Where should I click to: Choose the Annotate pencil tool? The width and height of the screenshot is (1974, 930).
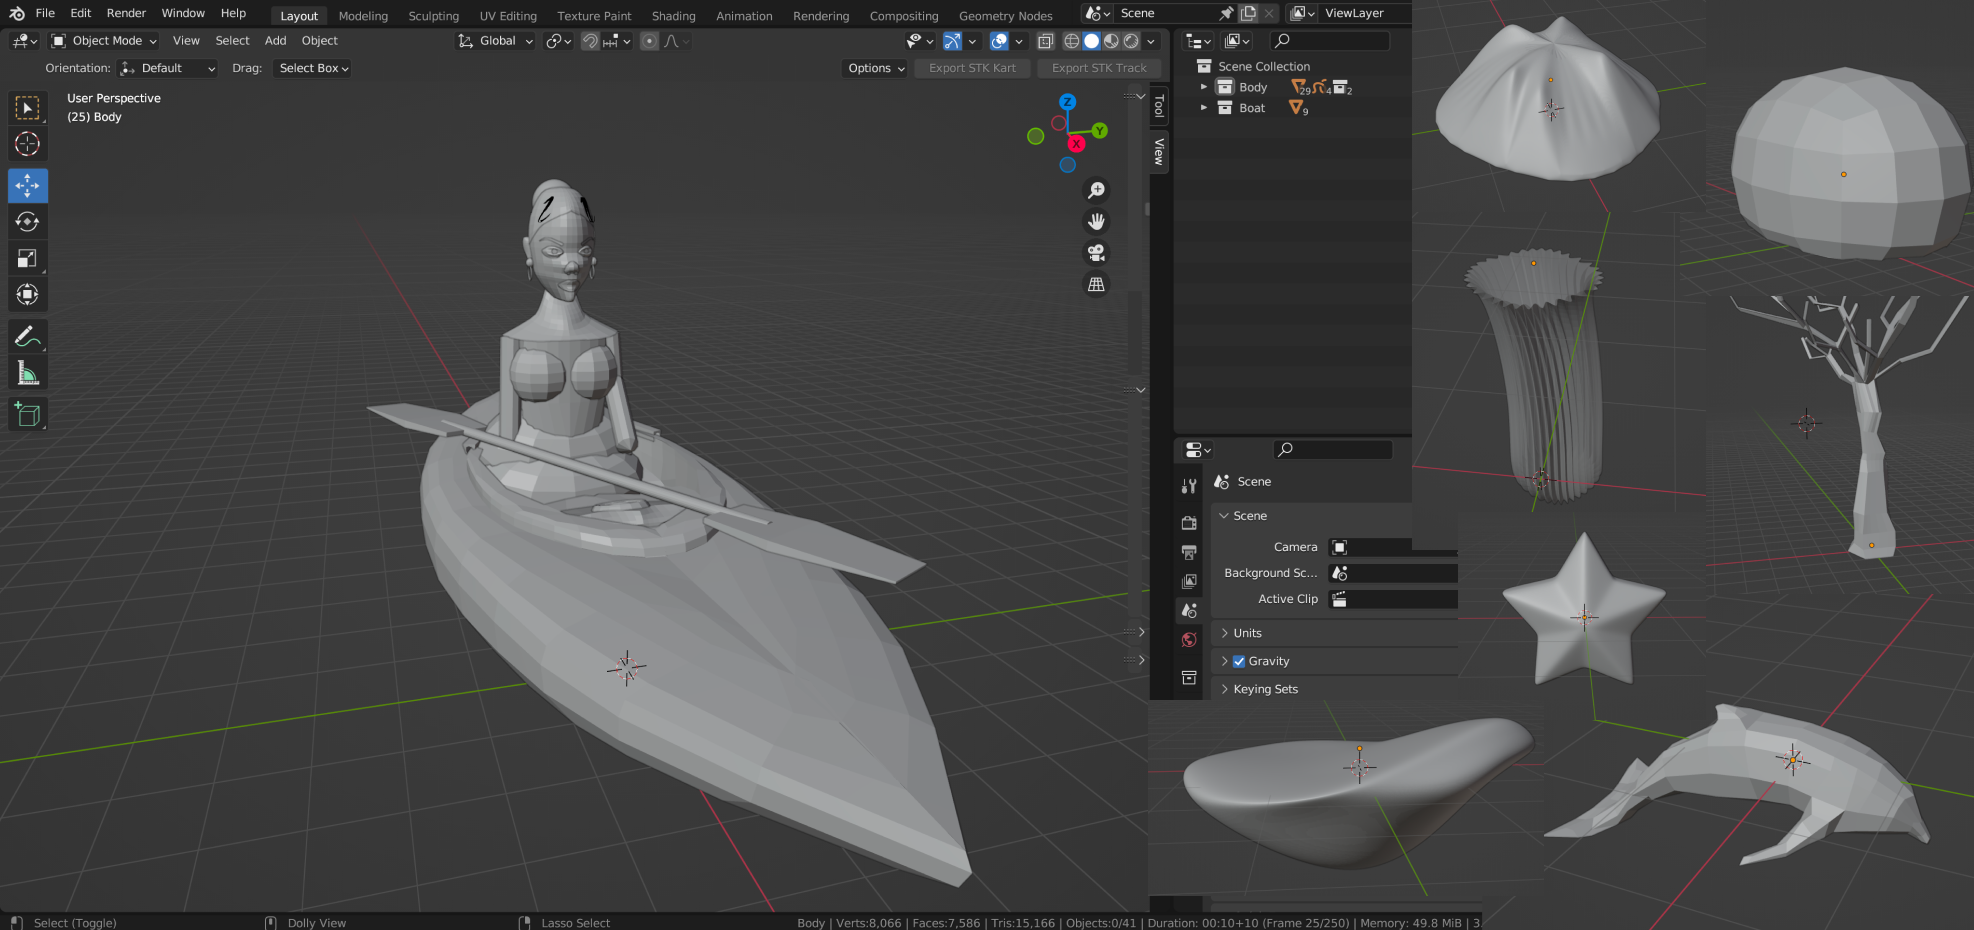pos(27,337)
